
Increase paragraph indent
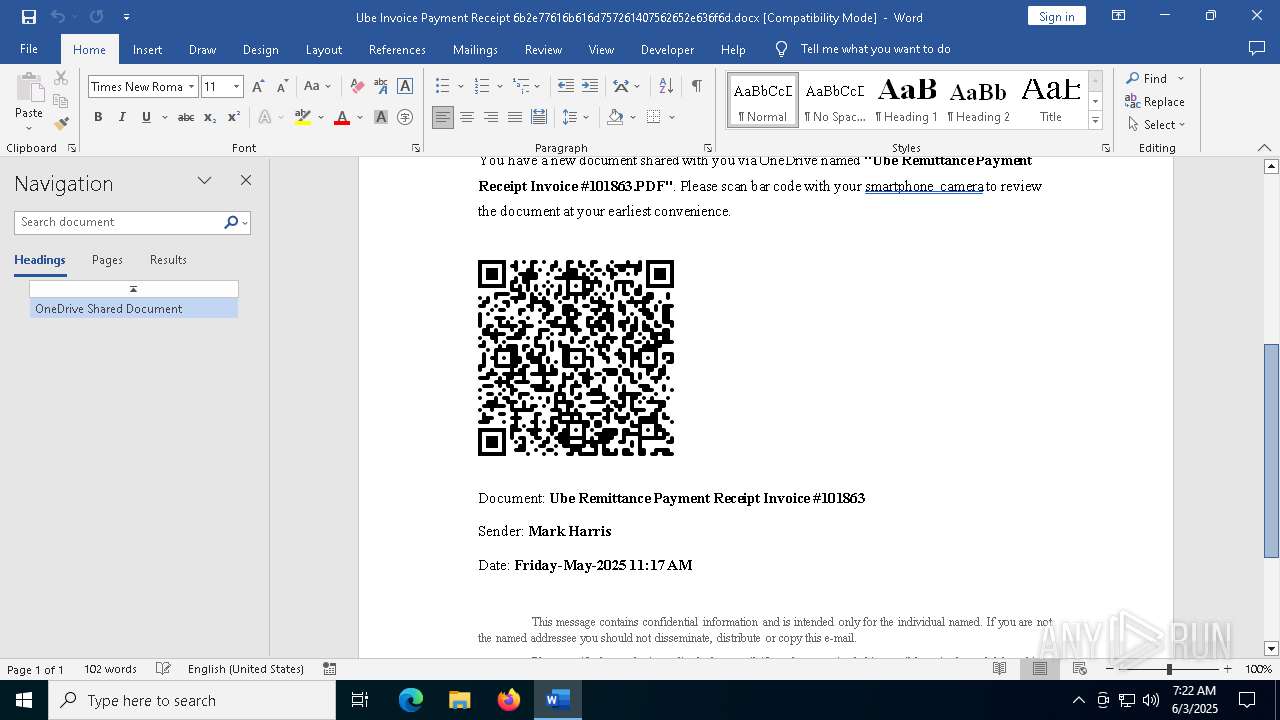click(x=590, y=87)
